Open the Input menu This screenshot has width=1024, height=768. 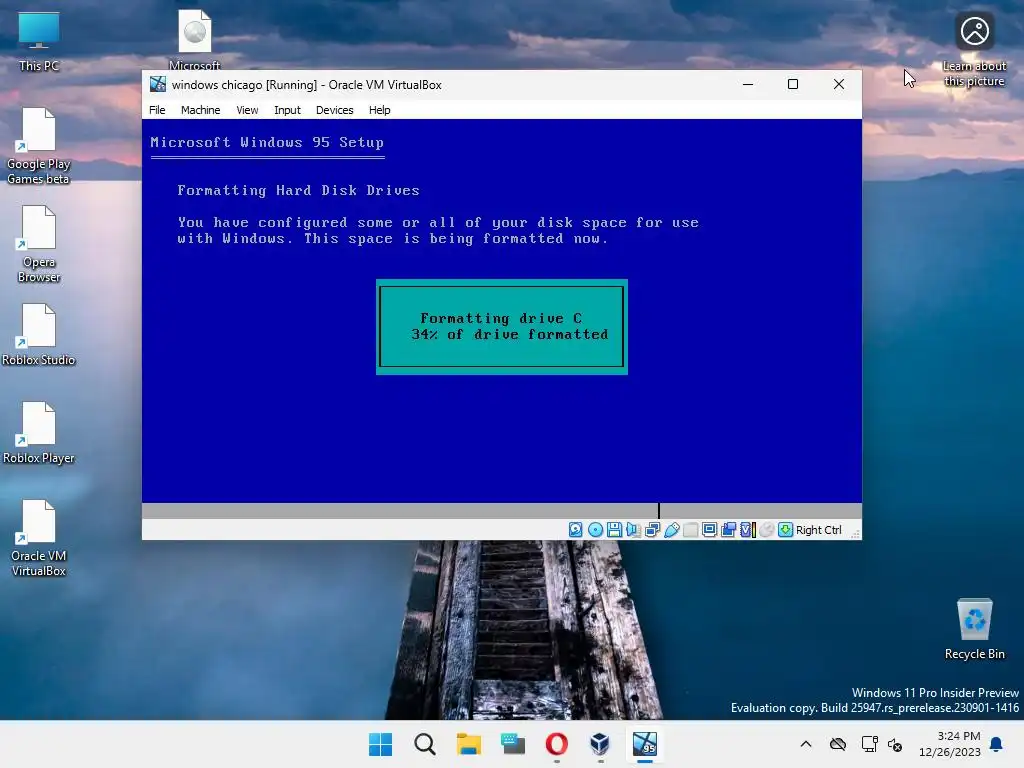tap(287, 110)
